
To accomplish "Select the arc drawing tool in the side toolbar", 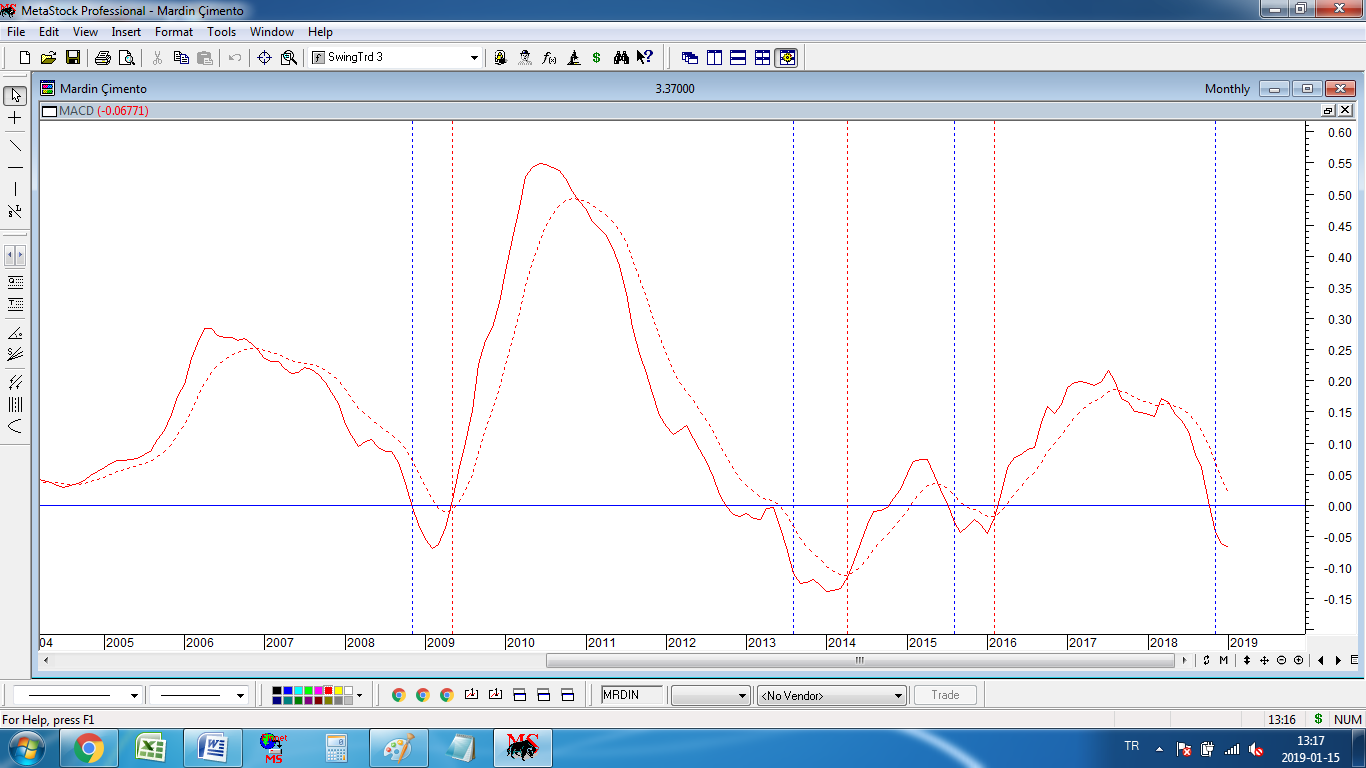I will (15, 426).
